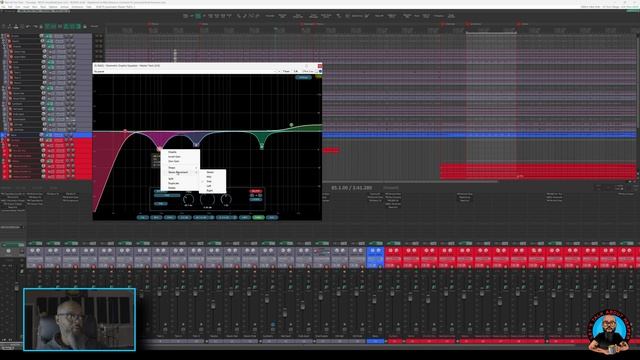This screenshot has width=640, height=360.
Task: Click the middle knob in EQ band panel
Action: coord(207,199)
